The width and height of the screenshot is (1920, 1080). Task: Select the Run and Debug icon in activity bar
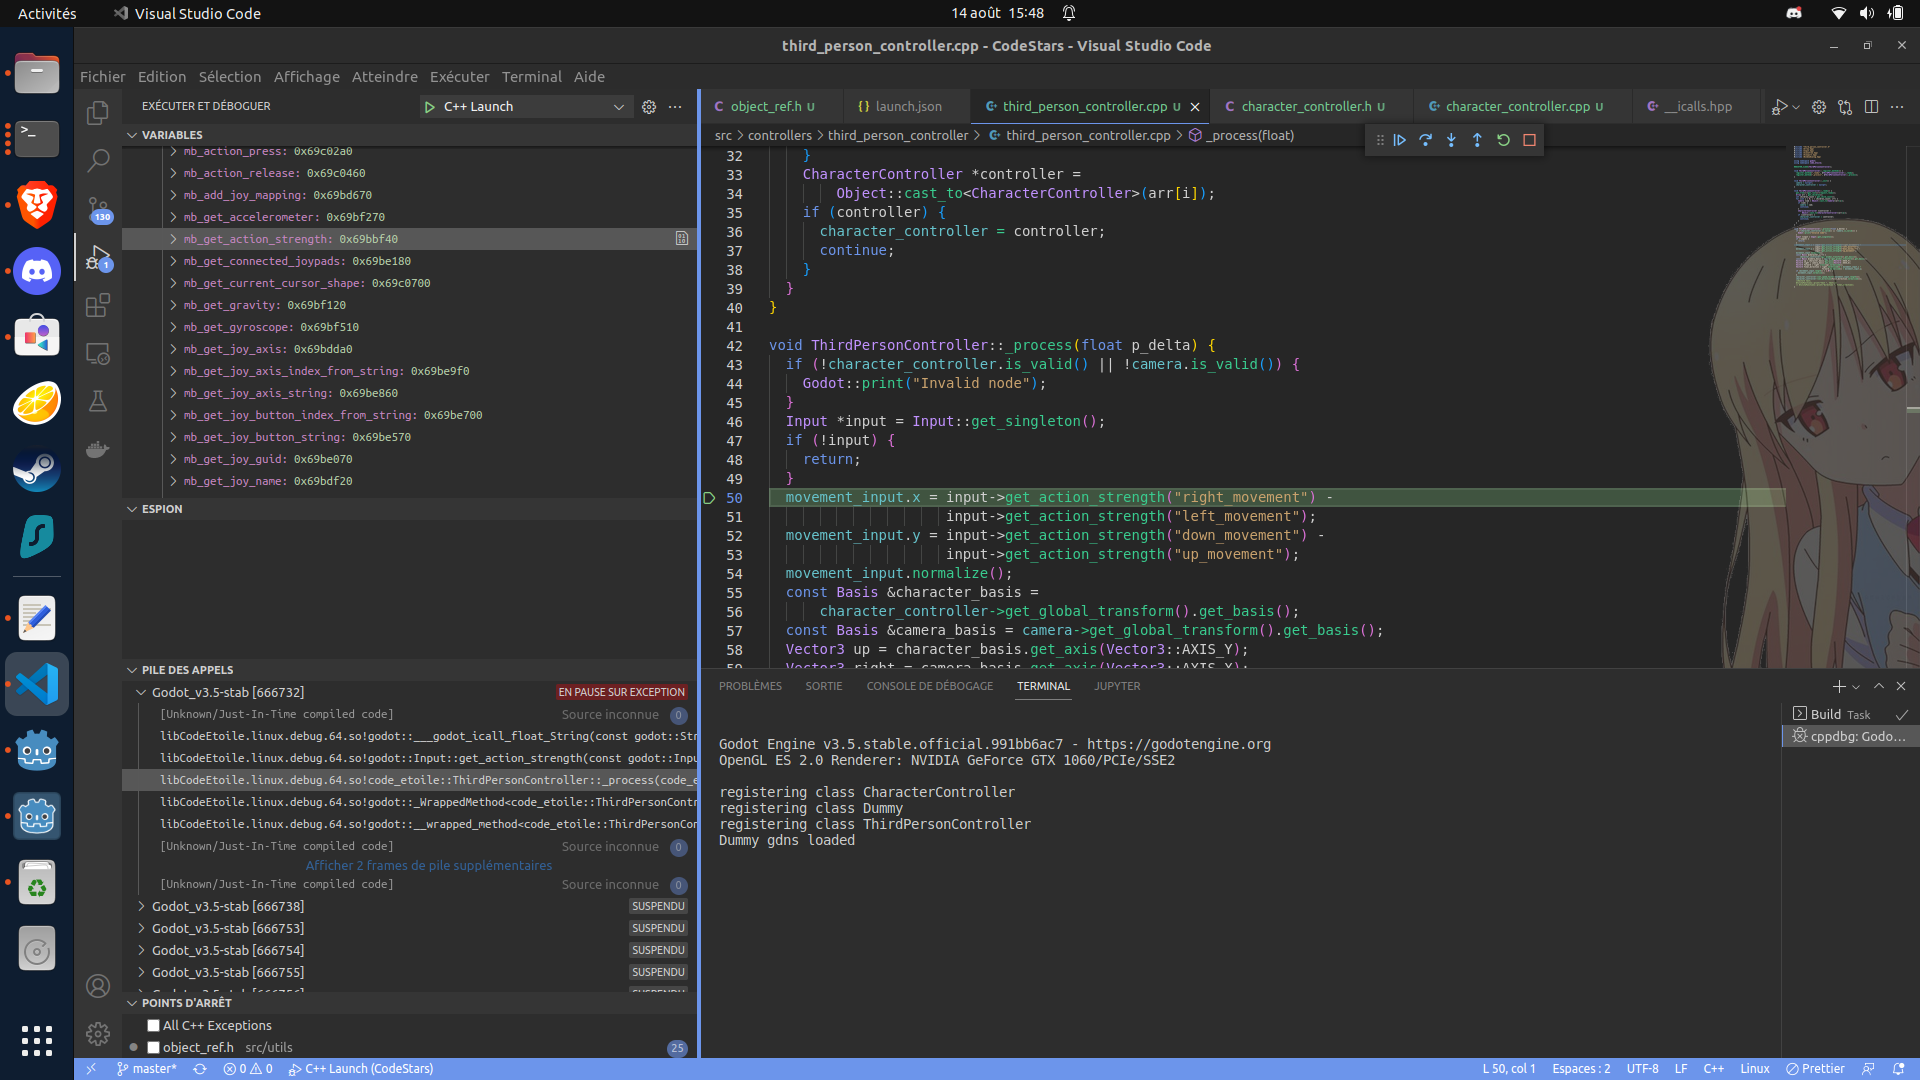point(97,255)
